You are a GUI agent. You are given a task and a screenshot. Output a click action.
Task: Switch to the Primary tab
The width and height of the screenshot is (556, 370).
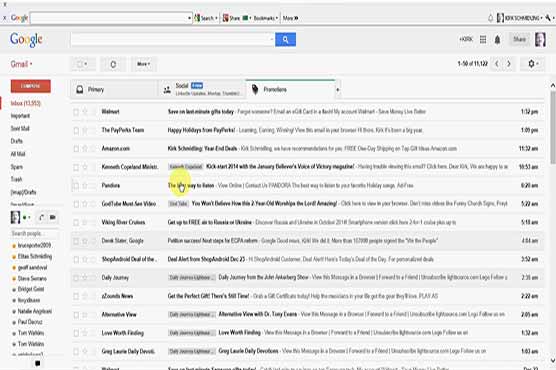[113, 89]
